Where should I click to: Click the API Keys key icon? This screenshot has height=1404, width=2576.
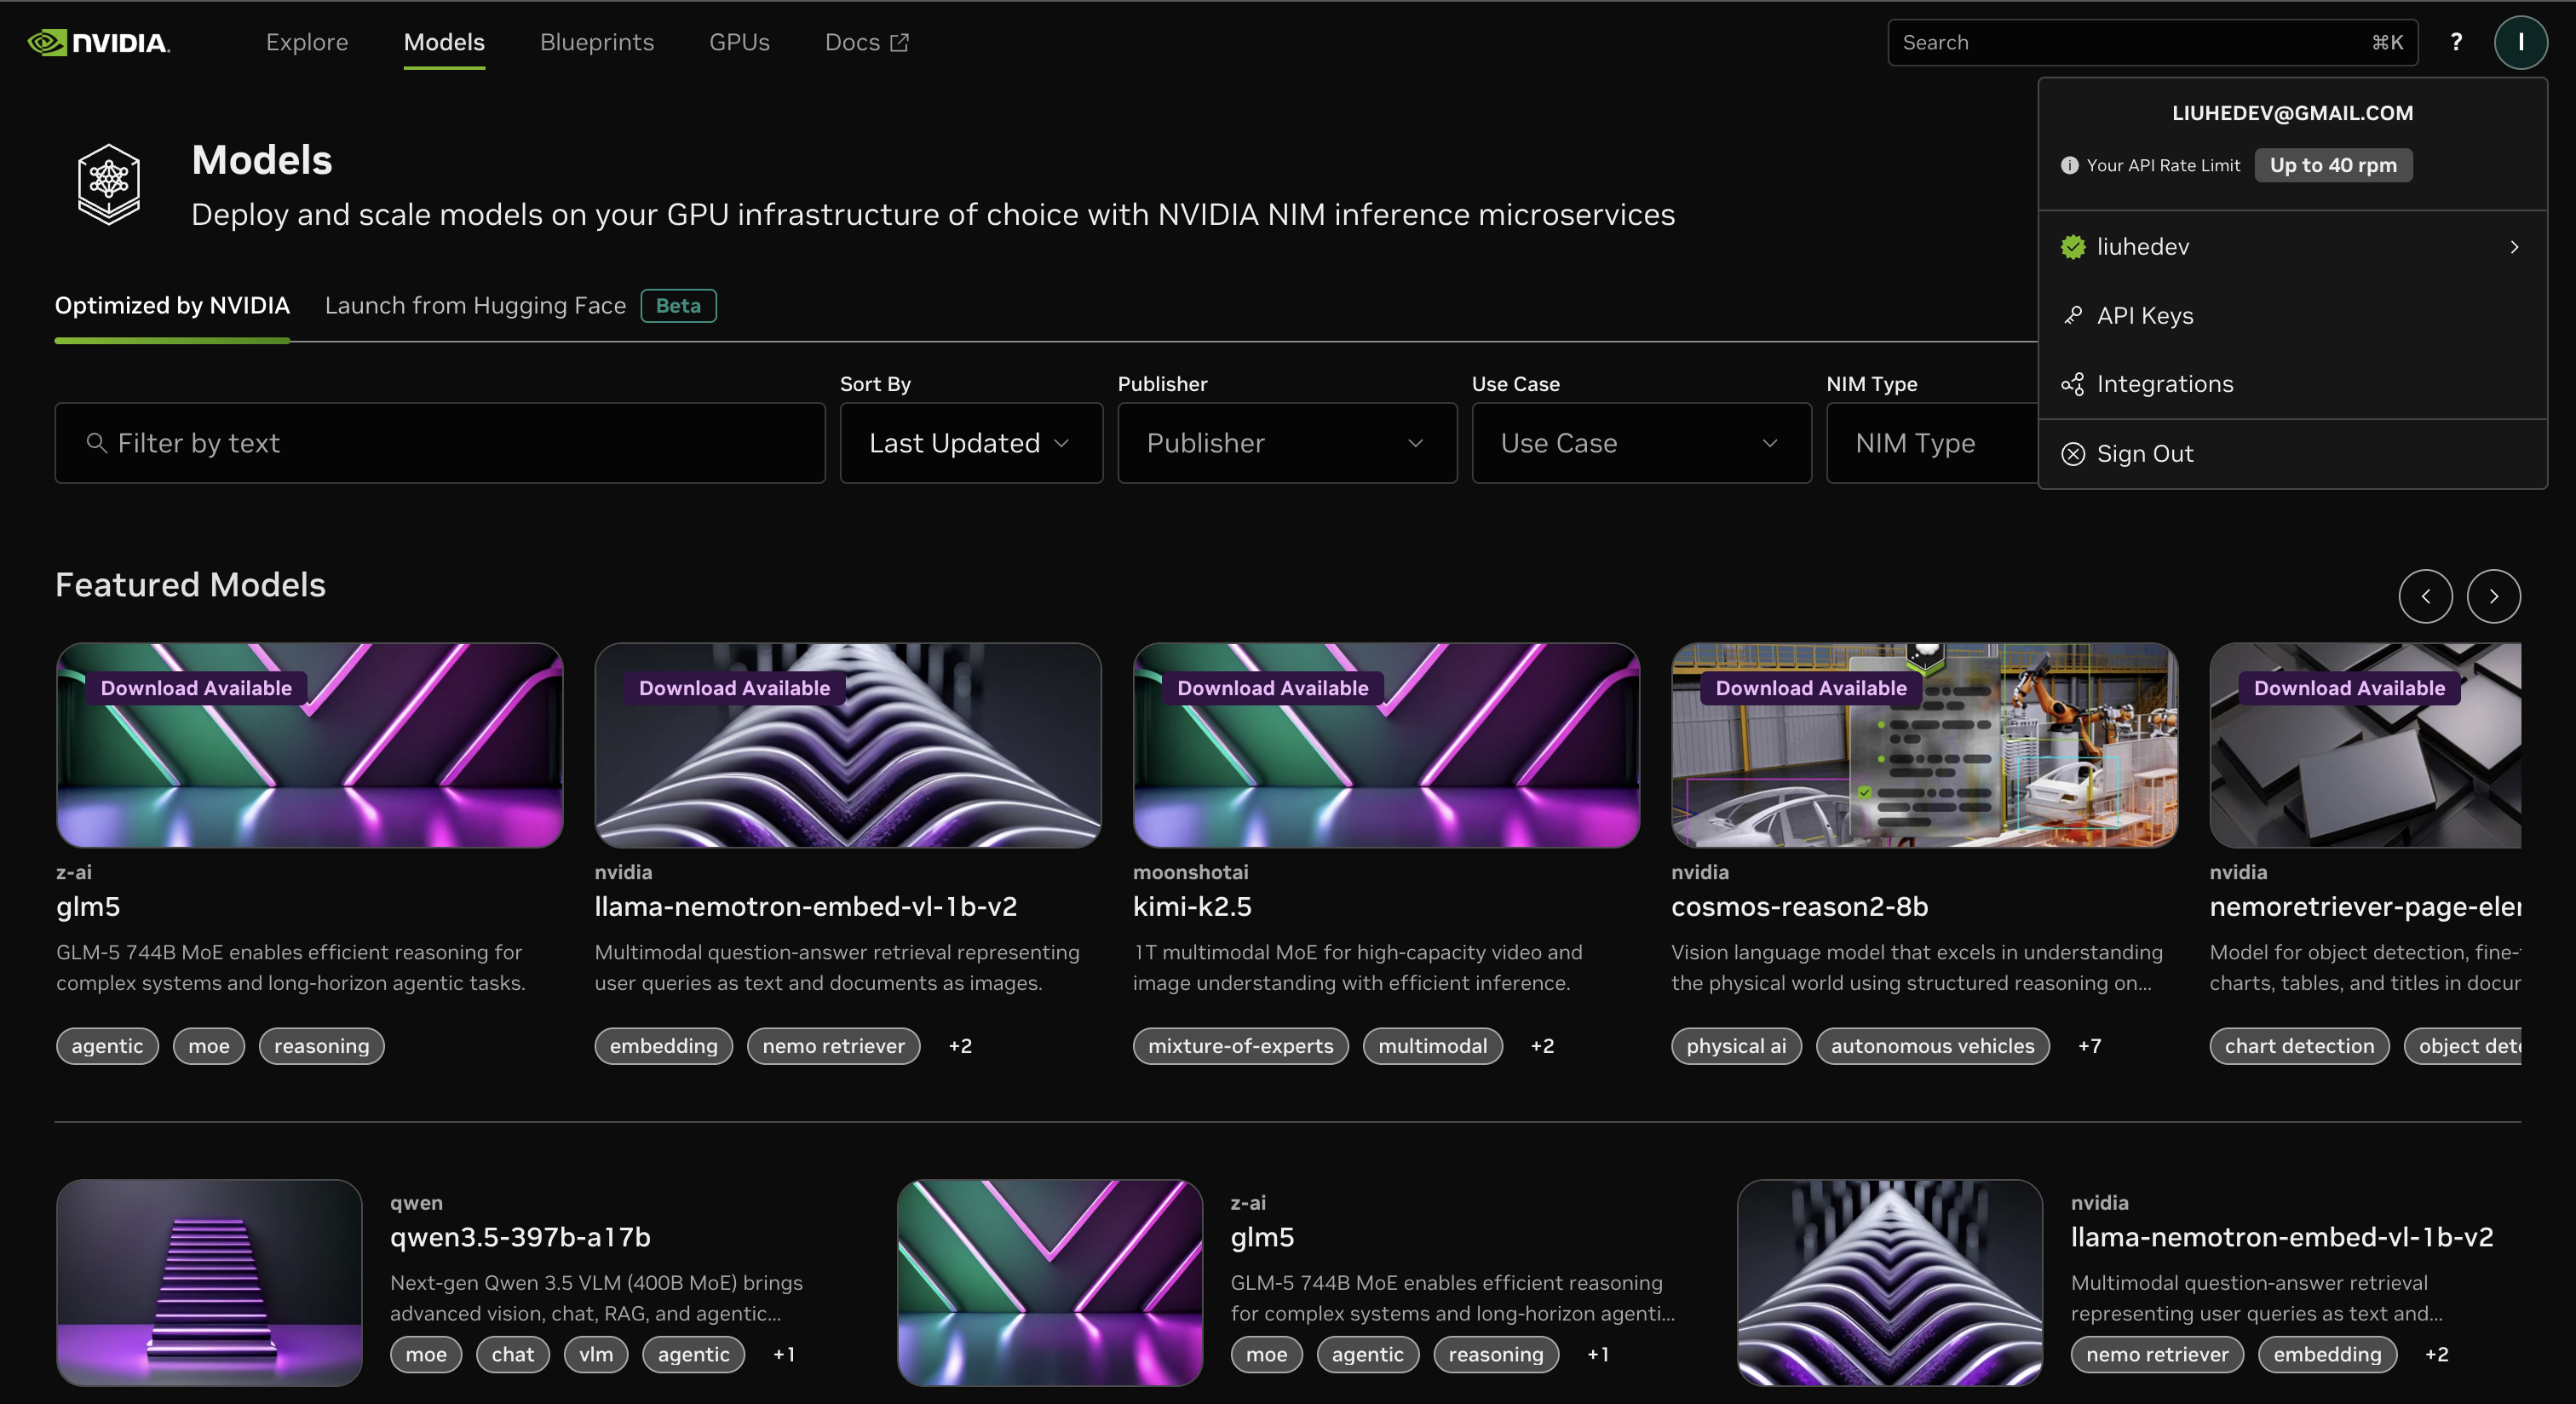(2073, 316)
